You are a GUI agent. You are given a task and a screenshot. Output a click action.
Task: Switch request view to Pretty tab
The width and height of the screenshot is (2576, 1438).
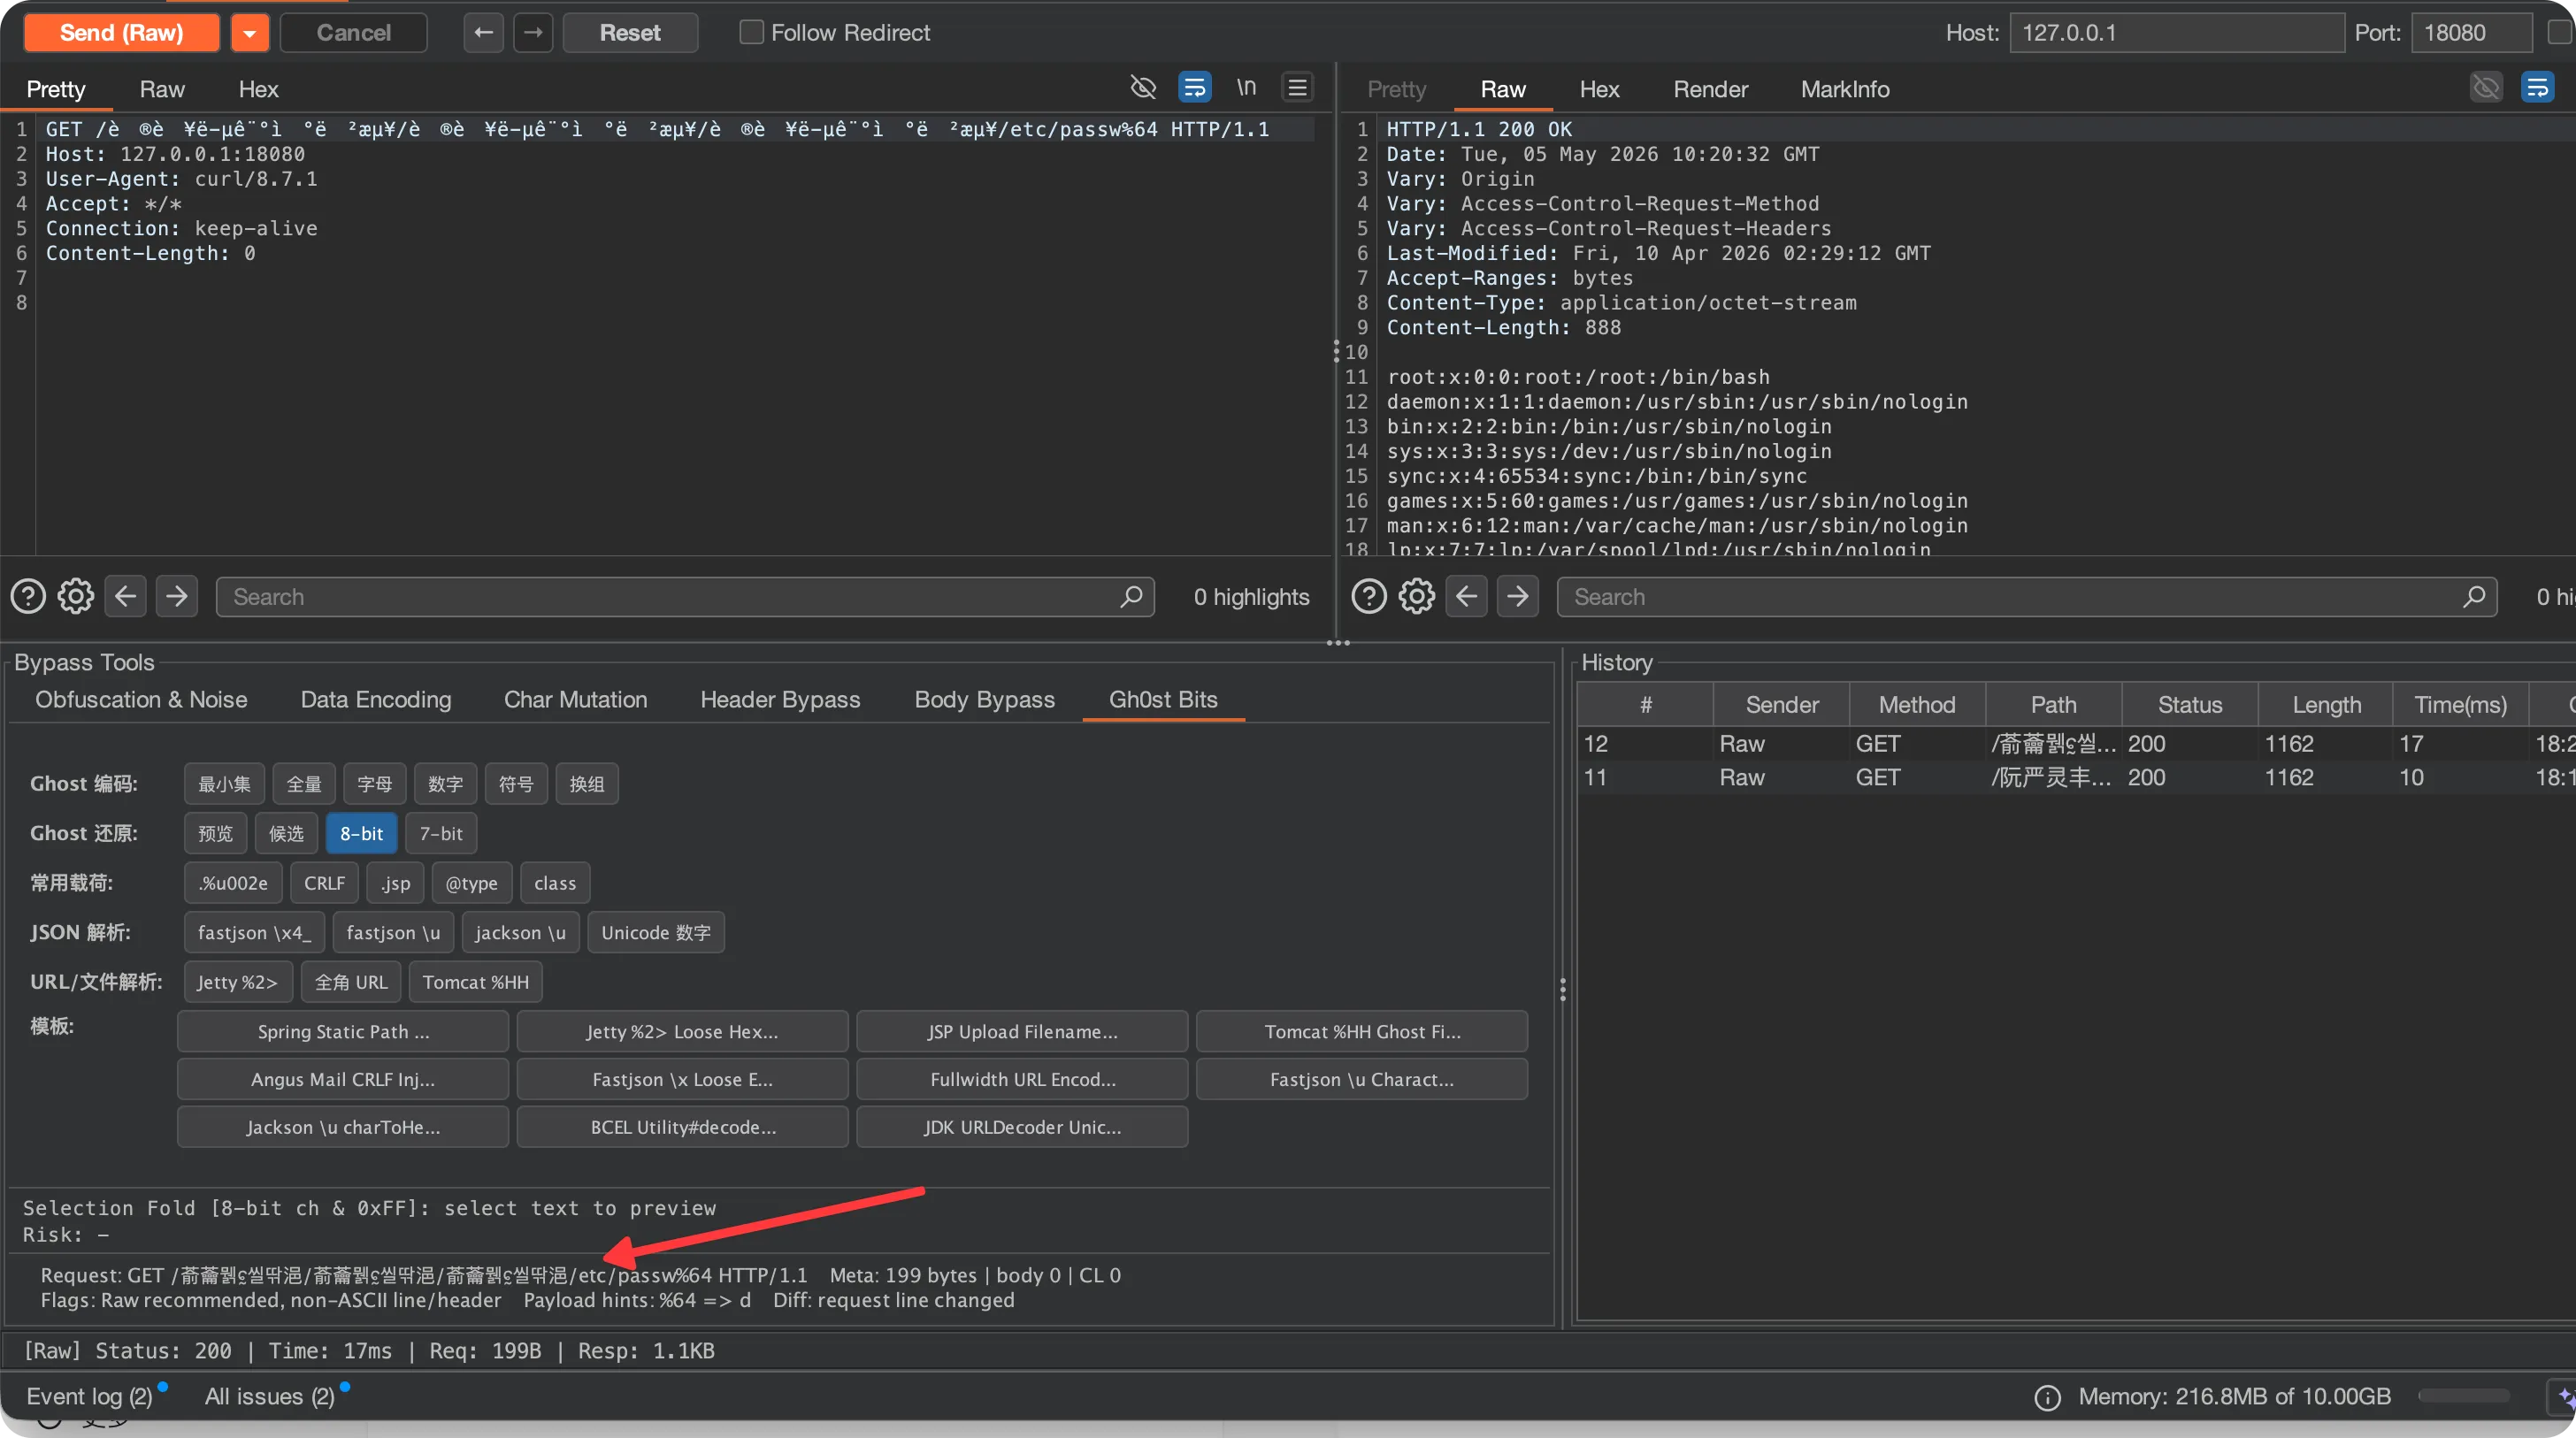pyautogui.click(x=55, y=89)
